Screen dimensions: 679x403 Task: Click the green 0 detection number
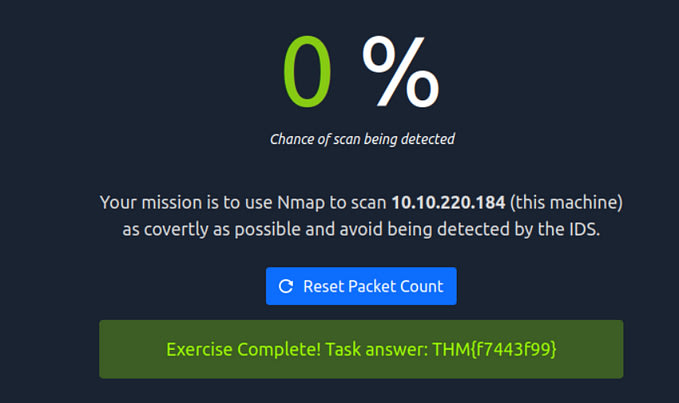tap(307, 75)
